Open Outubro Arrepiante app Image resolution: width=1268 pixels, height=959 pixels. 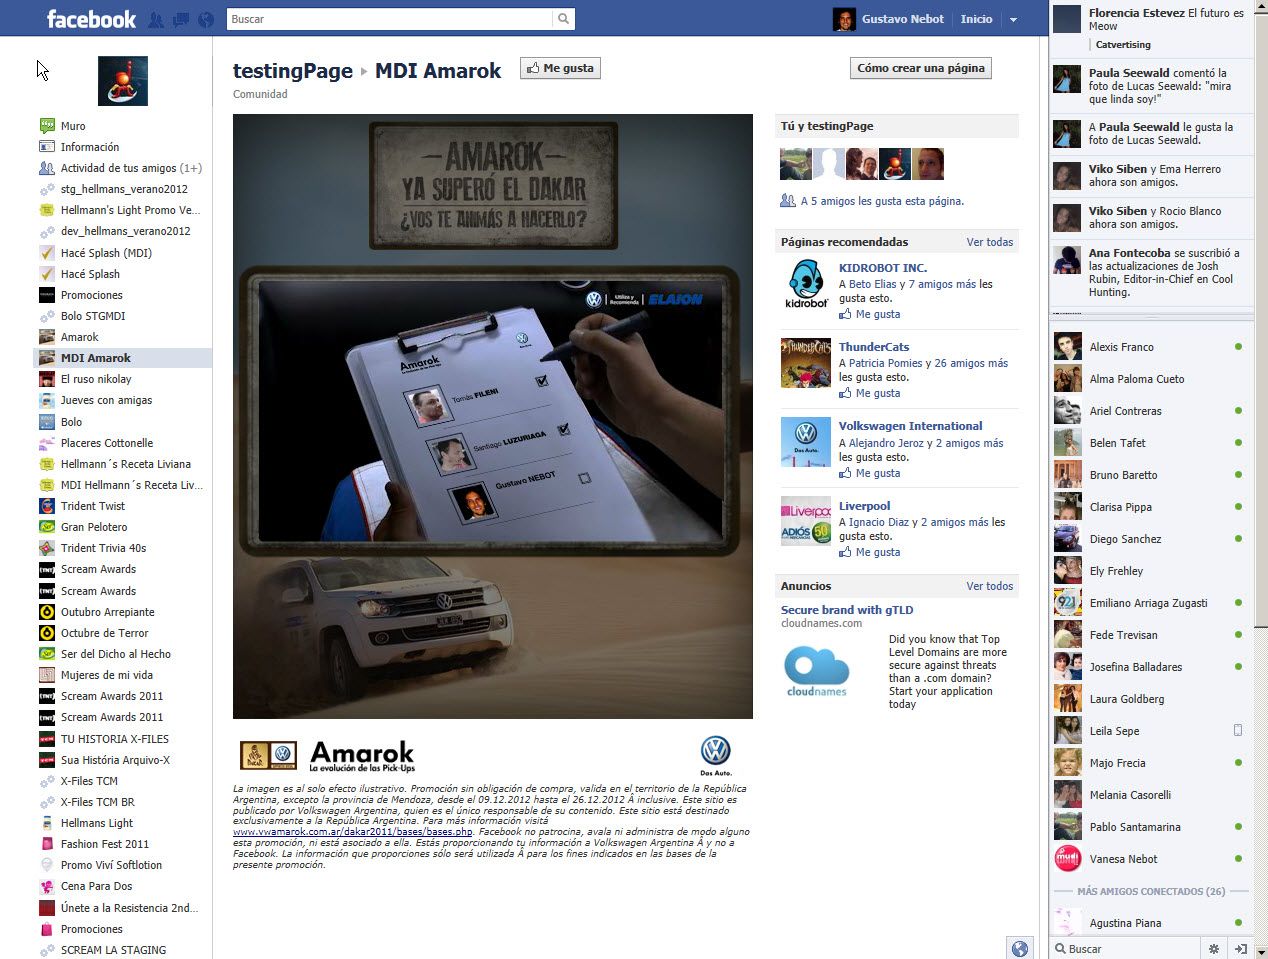[x=108, y=612]
